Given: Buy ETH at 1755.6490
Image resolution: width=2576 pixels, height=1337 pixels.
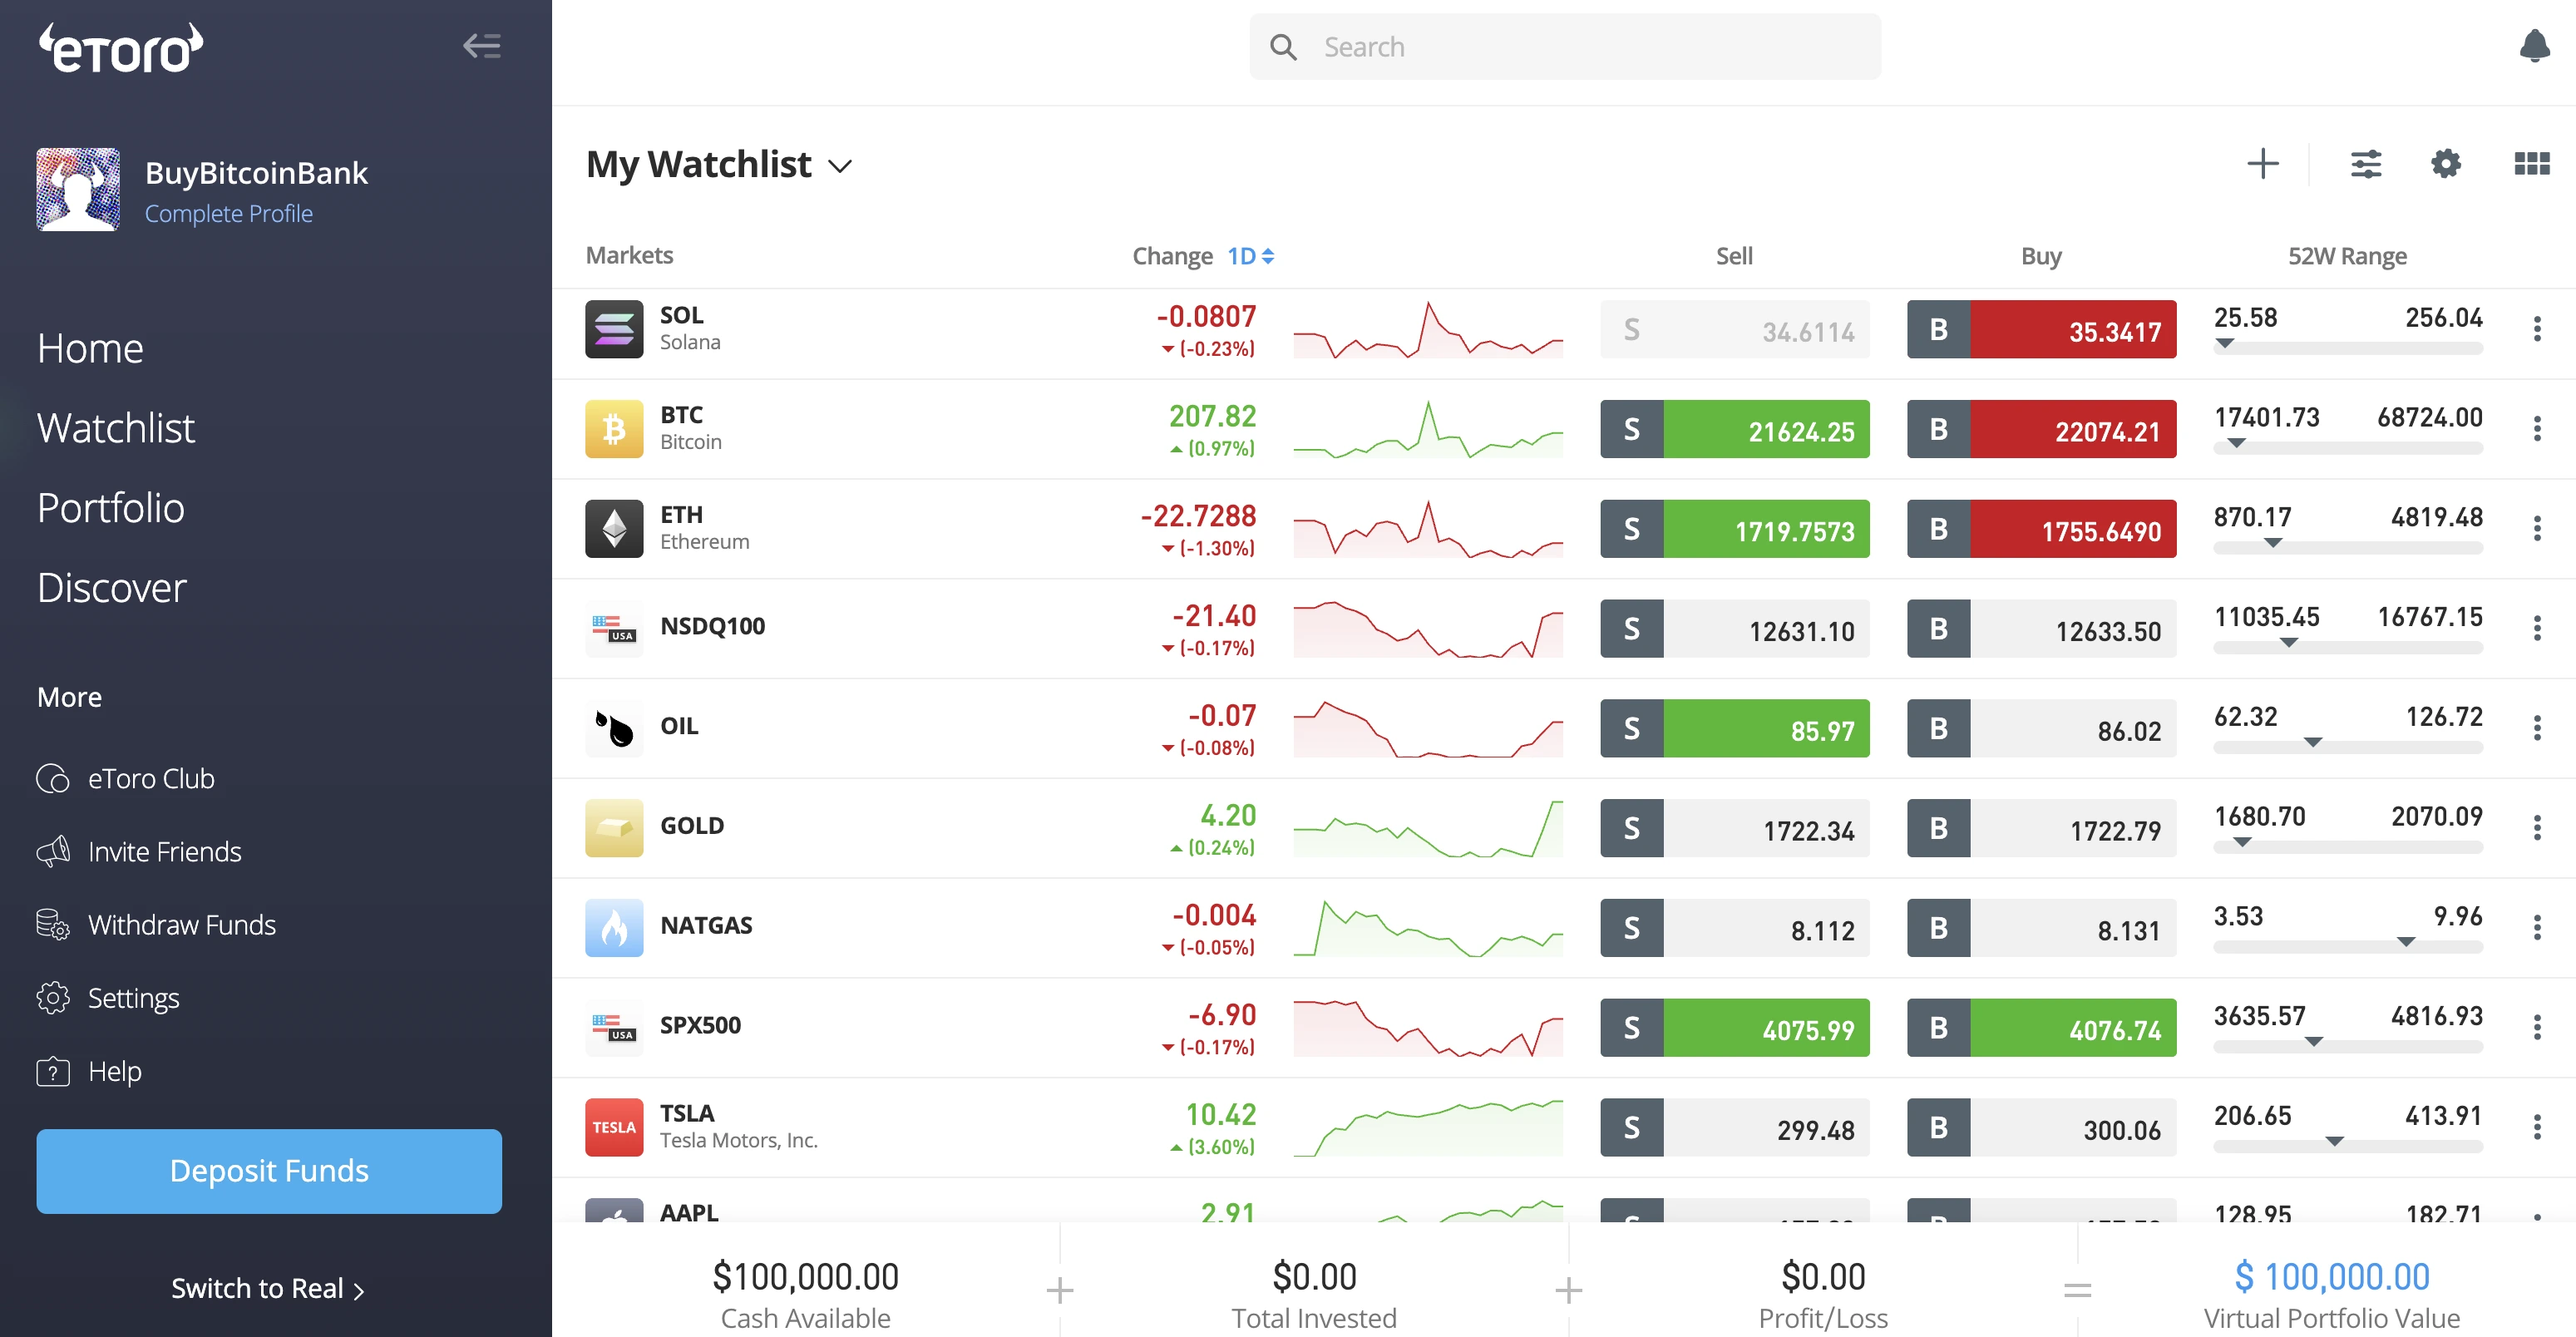Looking at the screenshot, I should click(x=2042, y=529).
